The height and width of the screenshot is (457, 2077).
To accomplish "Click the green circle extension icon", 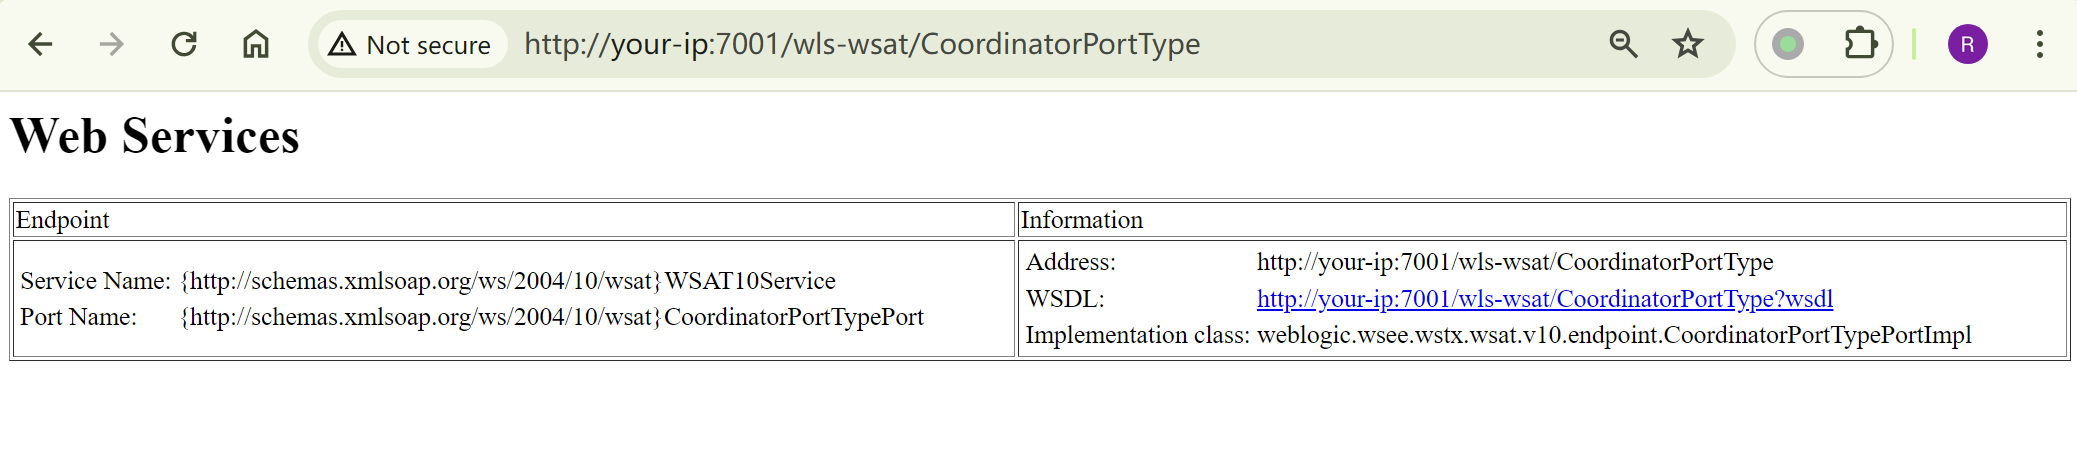I will (1788, 44).
